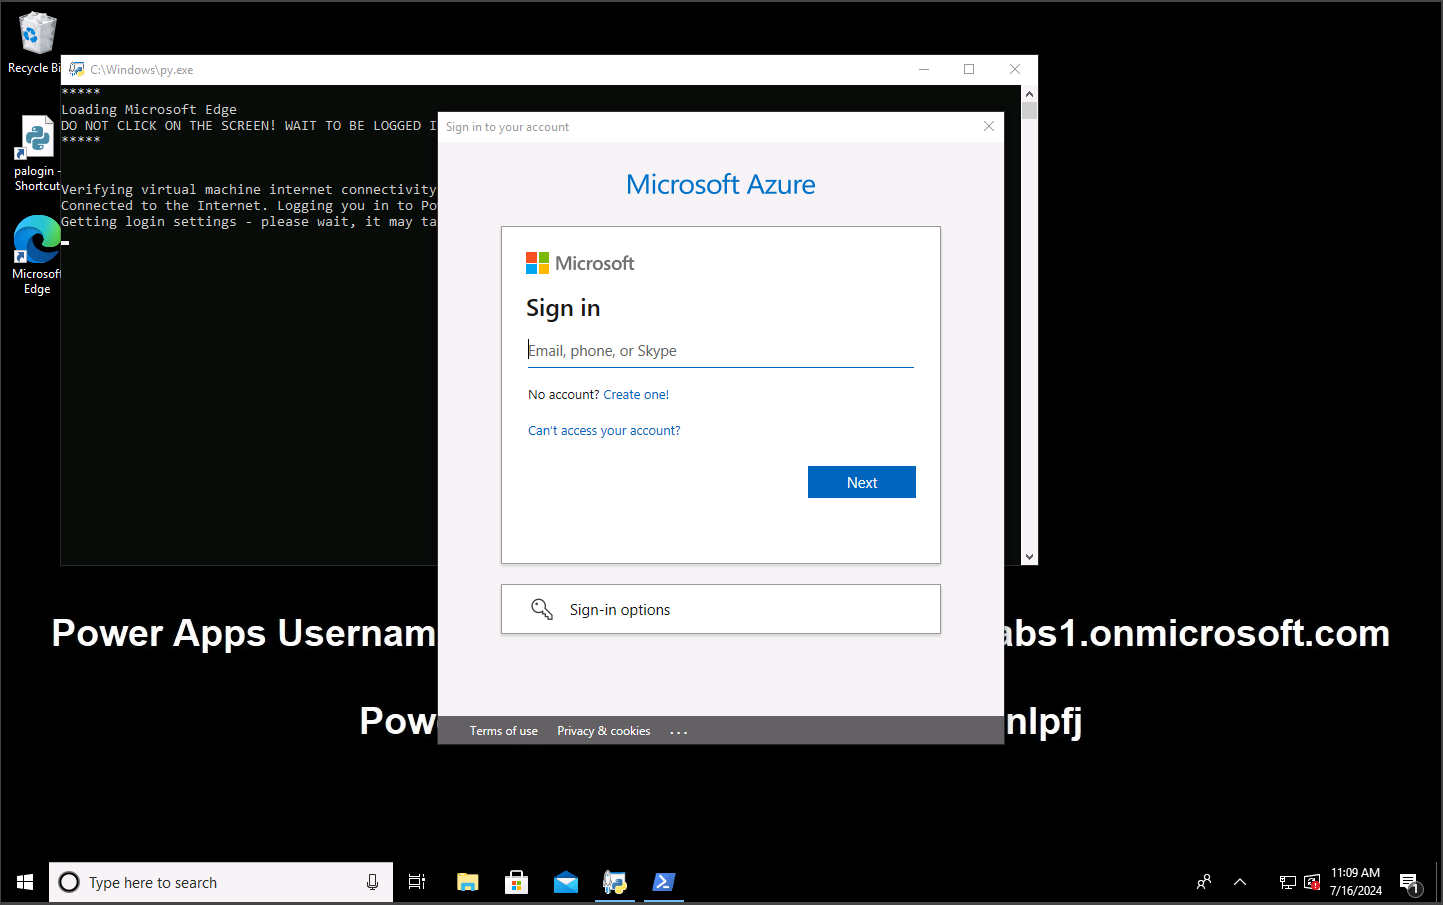
Task: Open the notification center icon
Action: pyautogui.click(x=1410, y=883)
